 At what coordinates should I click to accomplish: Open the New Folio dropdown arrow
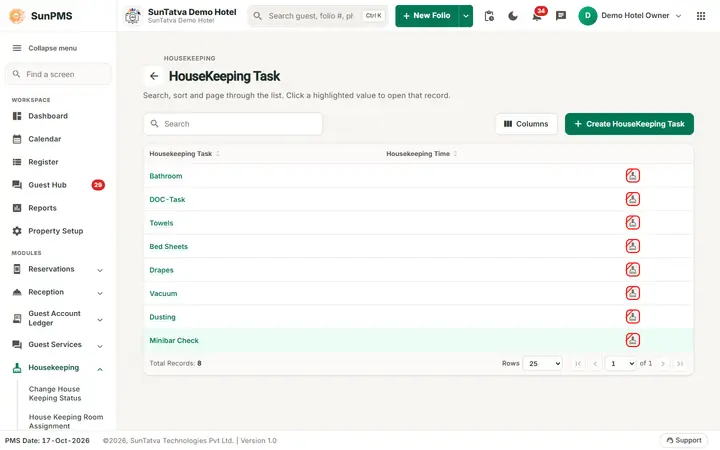click(x=466, y=16)
